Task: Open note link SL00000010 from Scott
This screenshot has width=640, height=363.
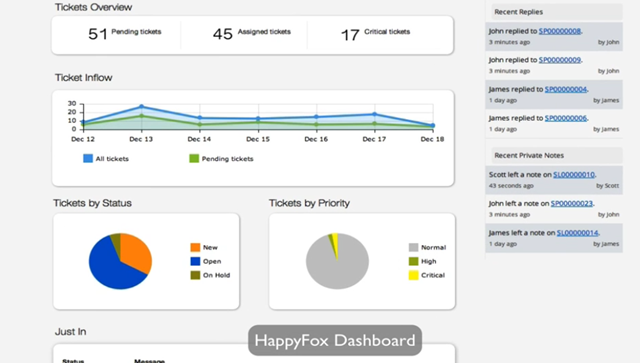Action: 574,175
